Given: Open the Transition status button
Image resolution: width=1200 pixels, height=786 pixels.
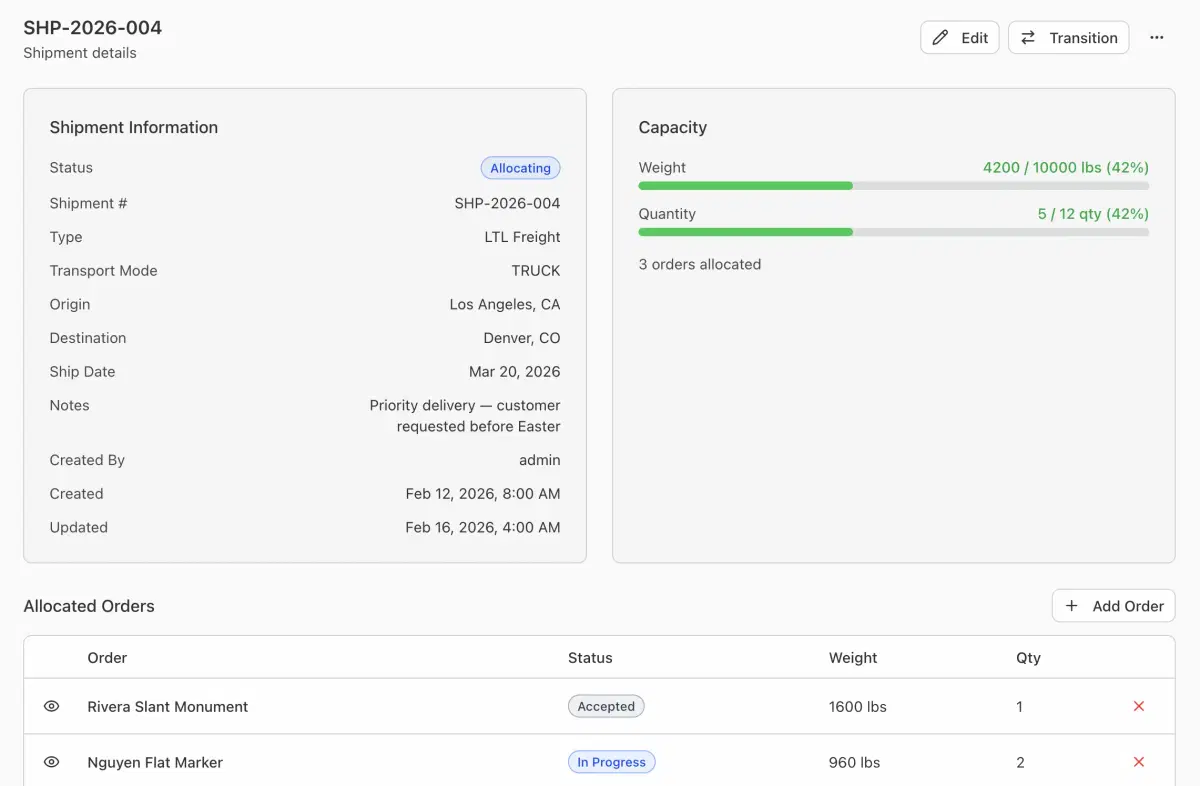Looking at the screenshot, I should click(x=1068, y=38).
